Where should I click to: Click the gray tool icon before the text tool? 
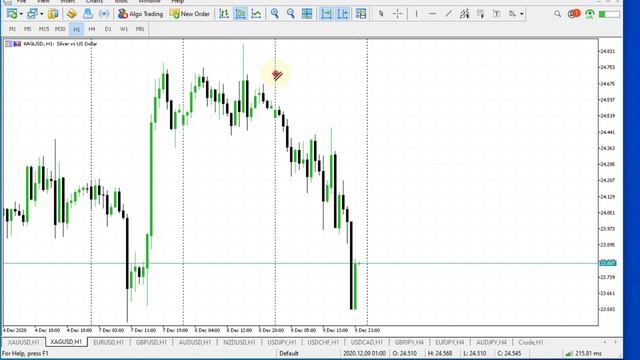coord(480,14)
